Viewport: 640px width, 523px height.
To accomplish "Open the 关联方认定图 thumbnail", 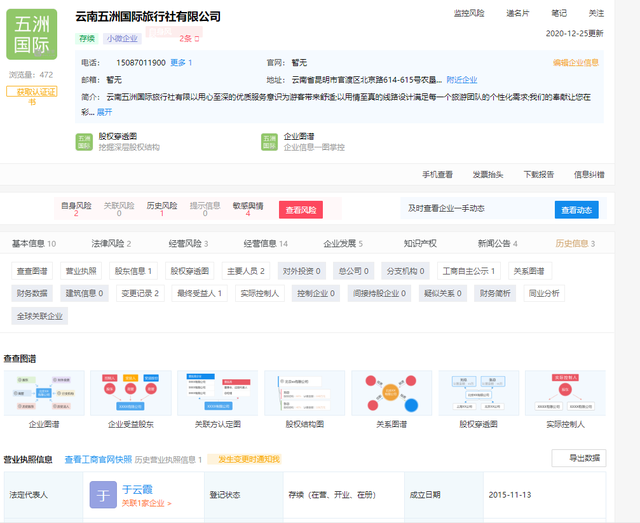I will pyautogui.click(x=218, y=393).
